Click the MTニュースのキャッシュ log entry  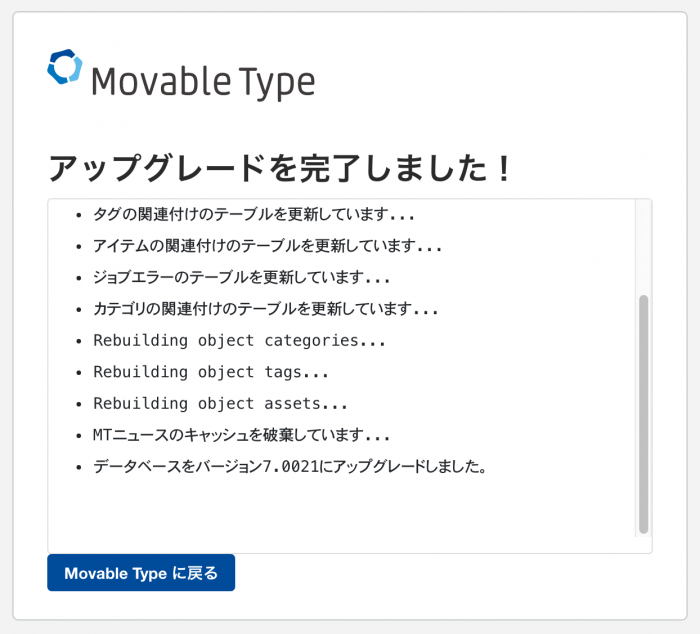point(241,435)
